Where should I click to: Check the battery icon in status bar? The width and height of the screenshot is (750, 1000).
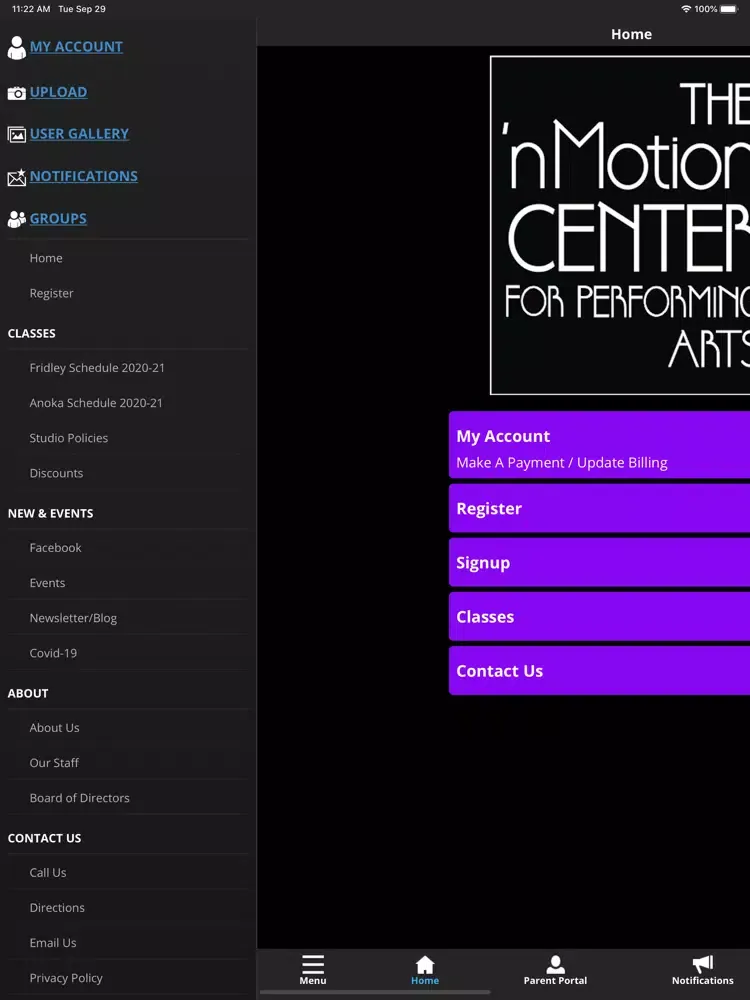click(728, 9)
